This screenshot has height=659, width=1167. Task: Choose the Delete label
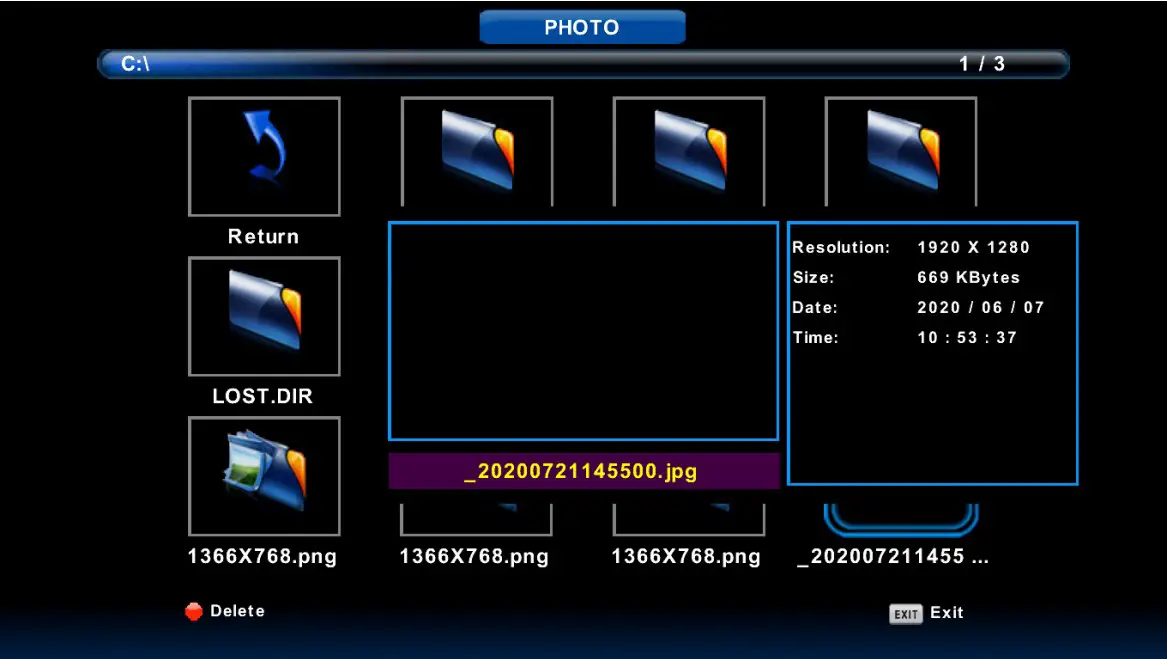point(237,611)
